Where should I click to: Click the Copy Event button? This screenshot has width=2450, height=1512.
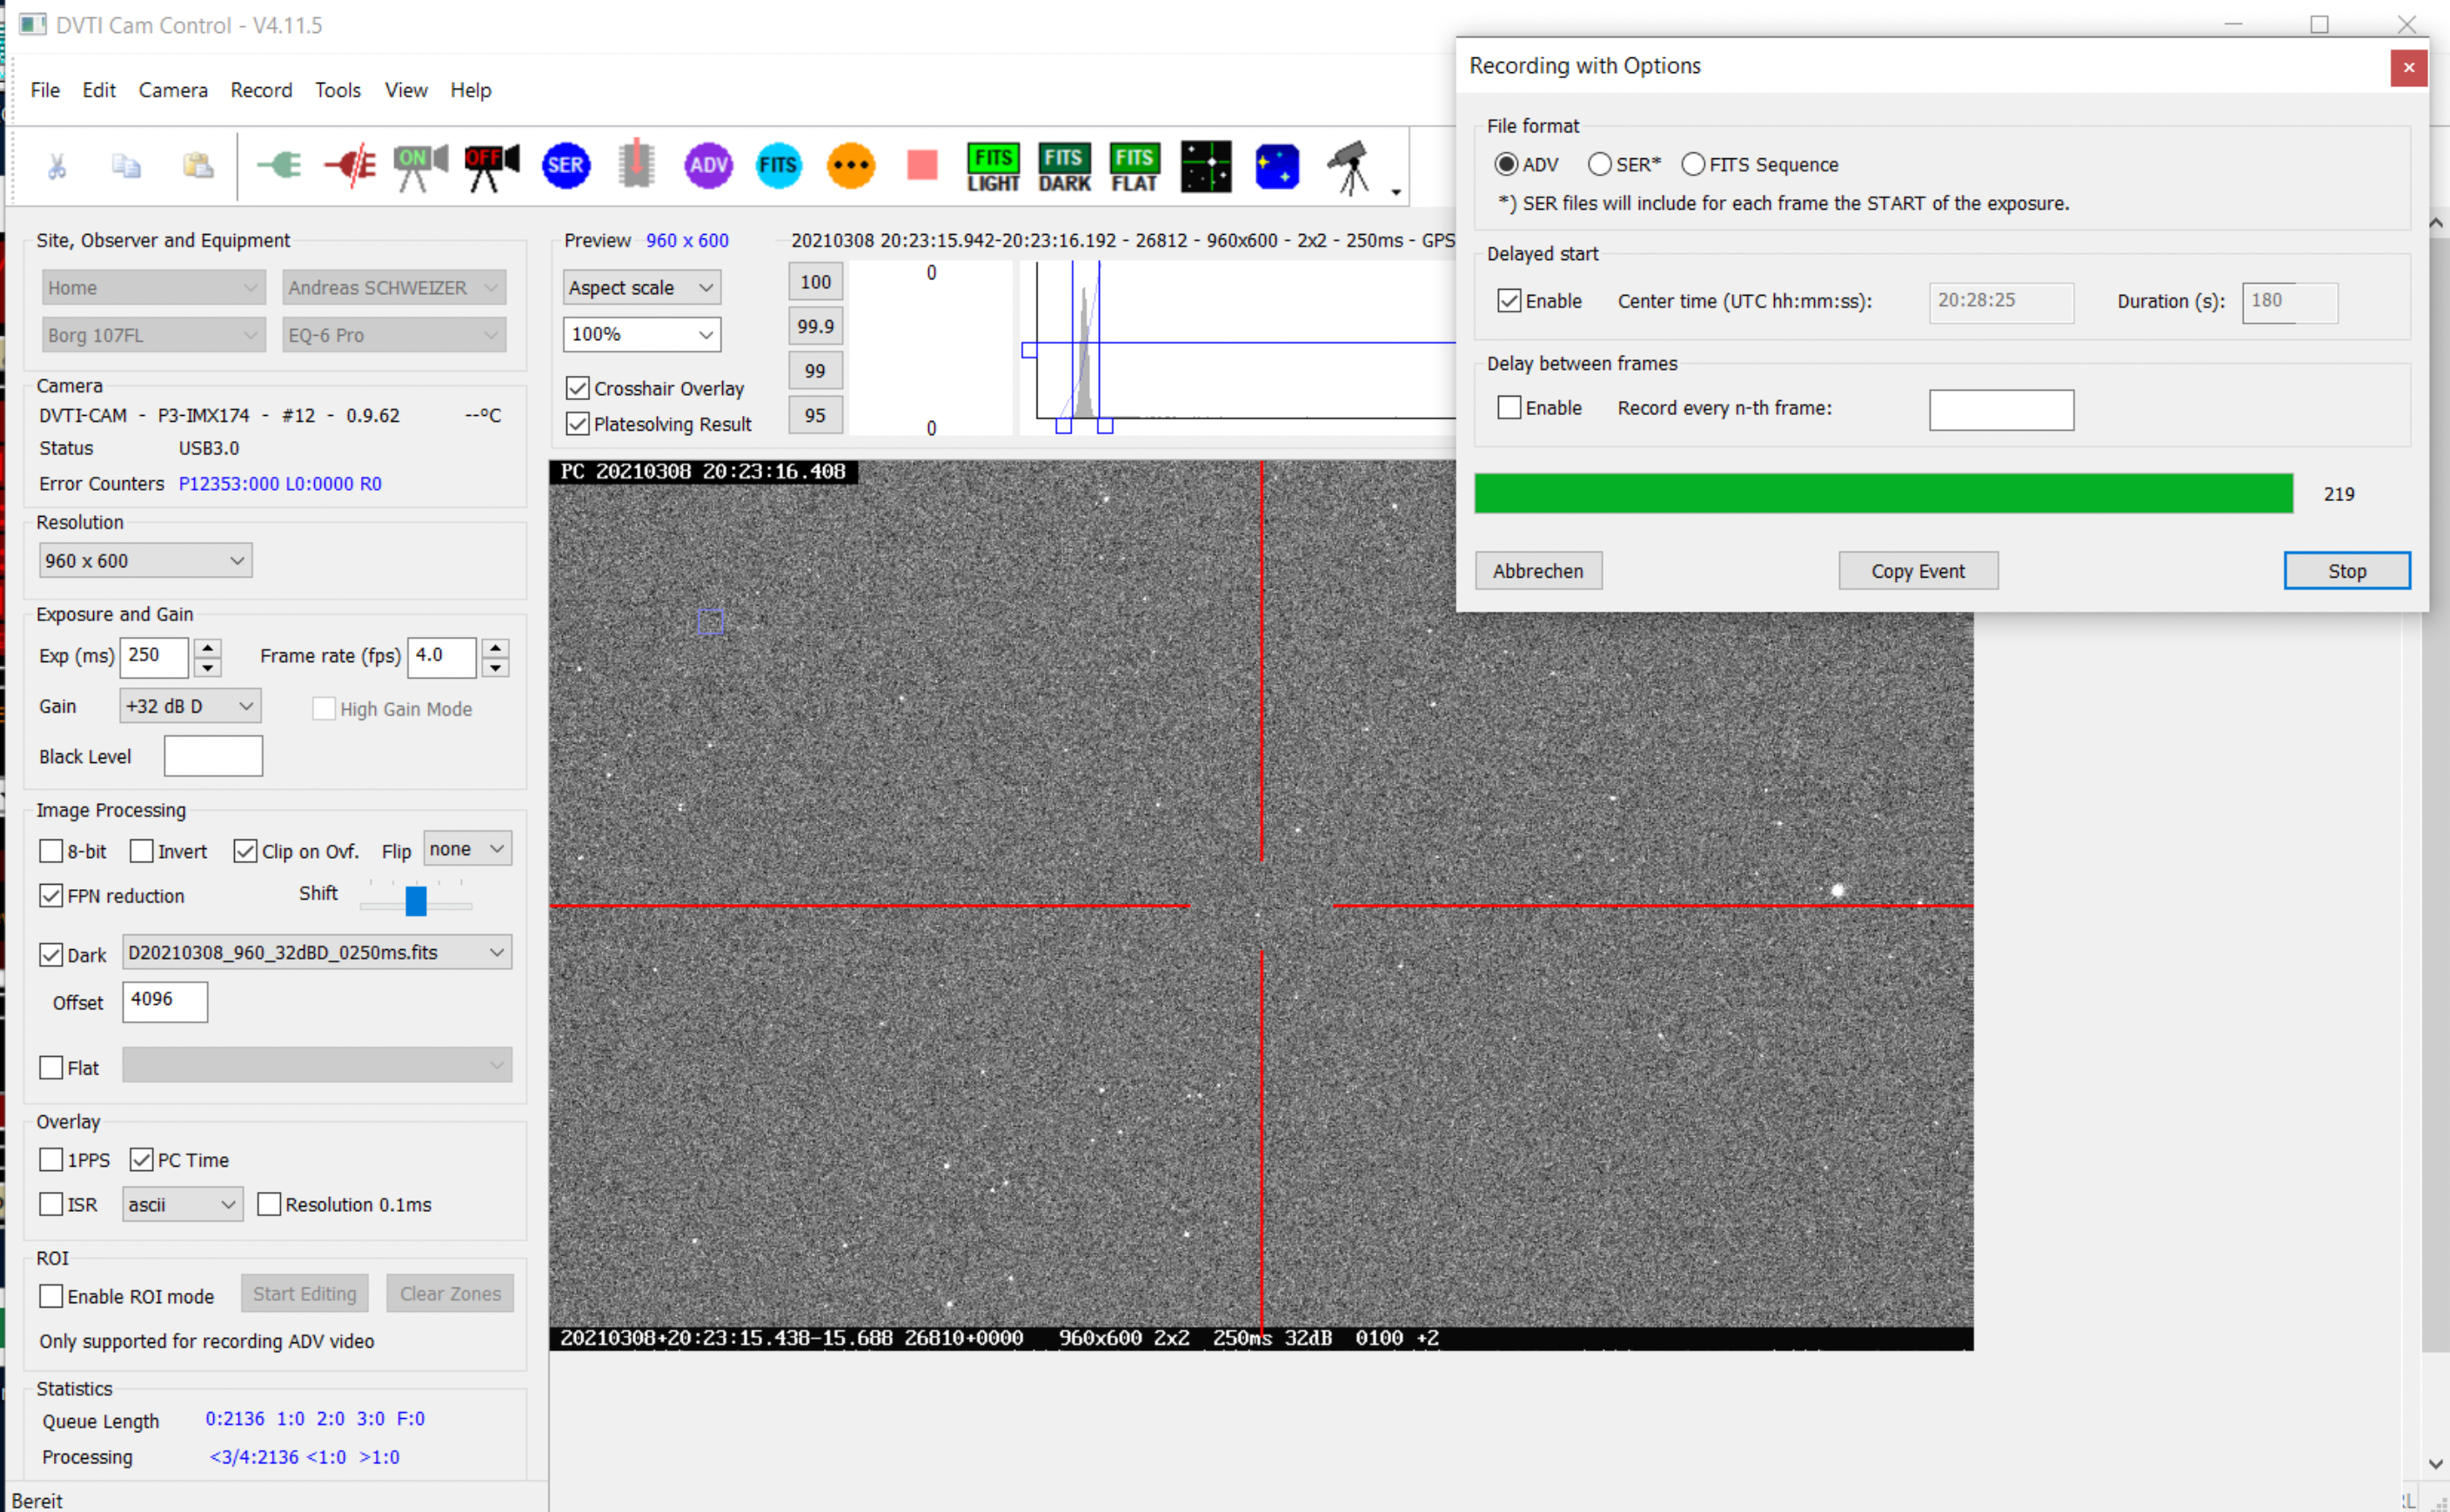click(1917, 571)
